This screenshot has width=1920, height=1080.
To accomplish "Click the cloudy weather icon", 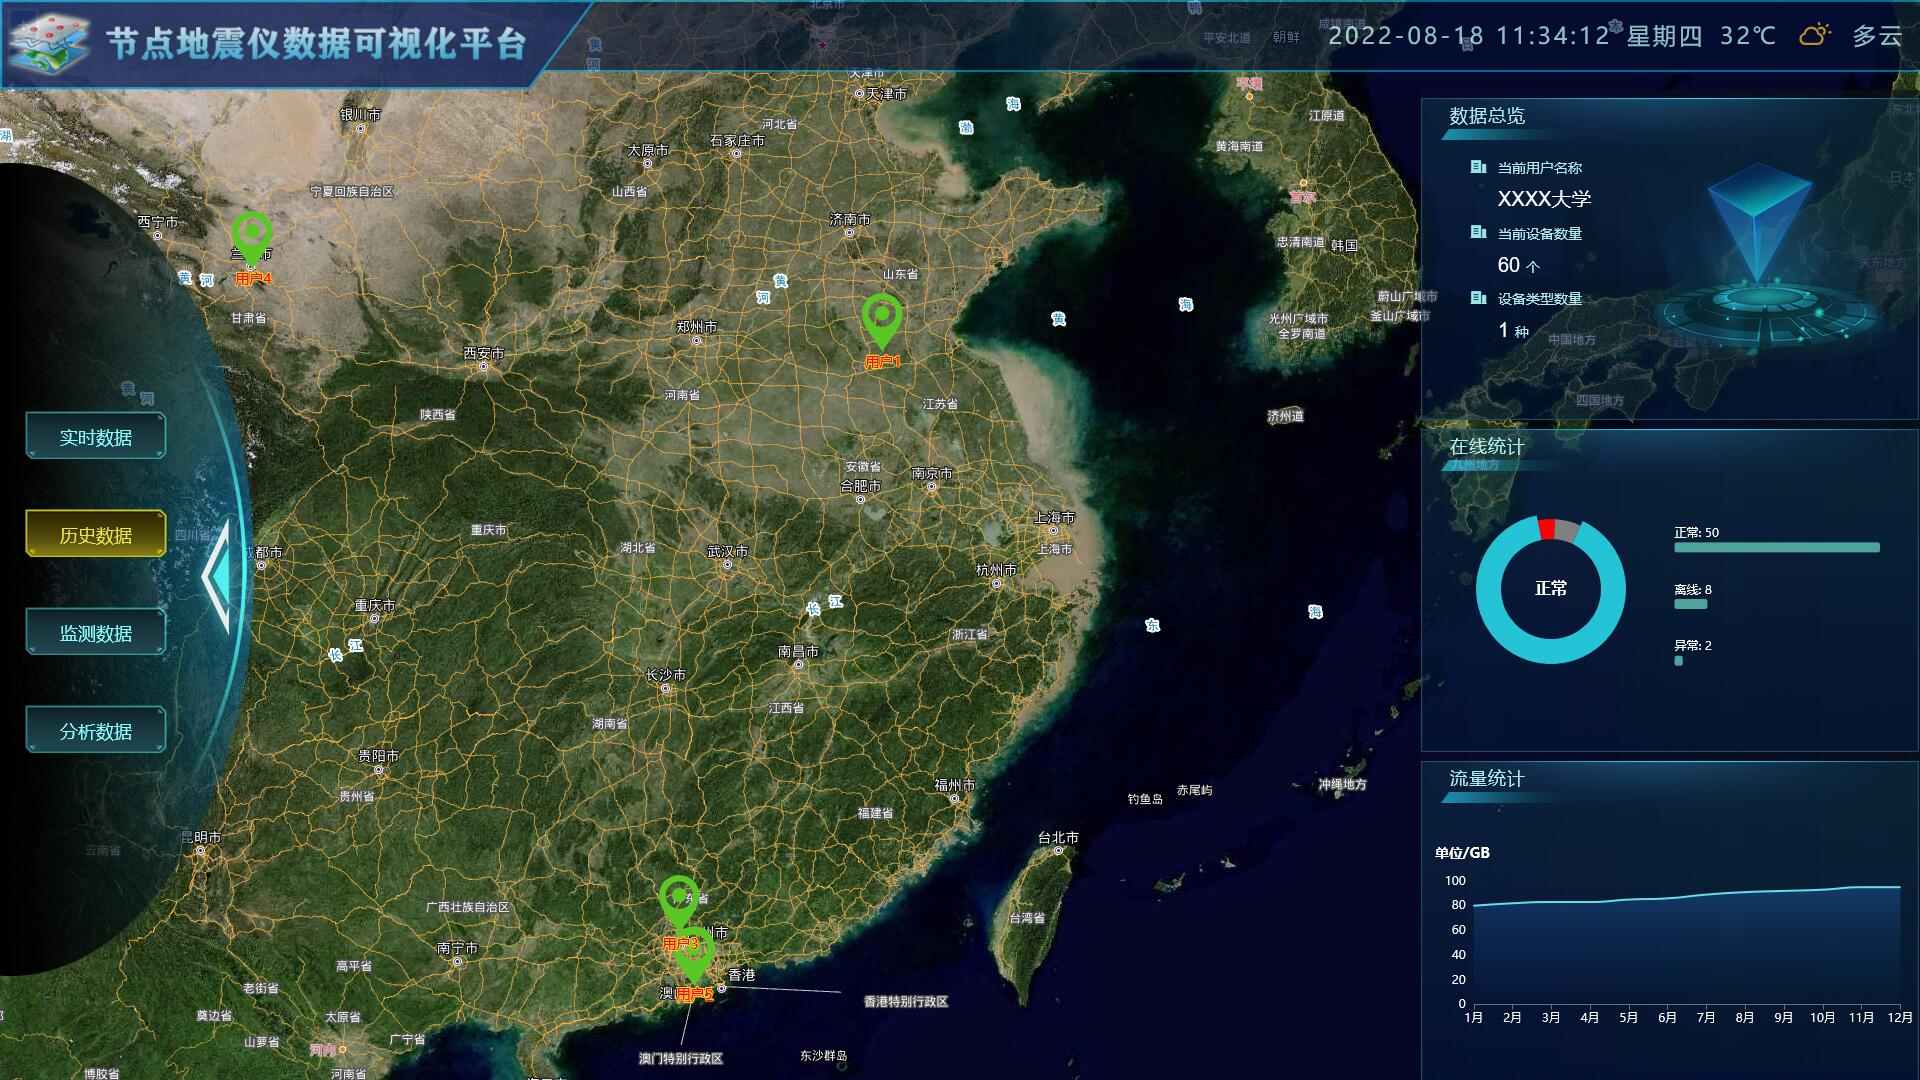I will pos(1815,35).
